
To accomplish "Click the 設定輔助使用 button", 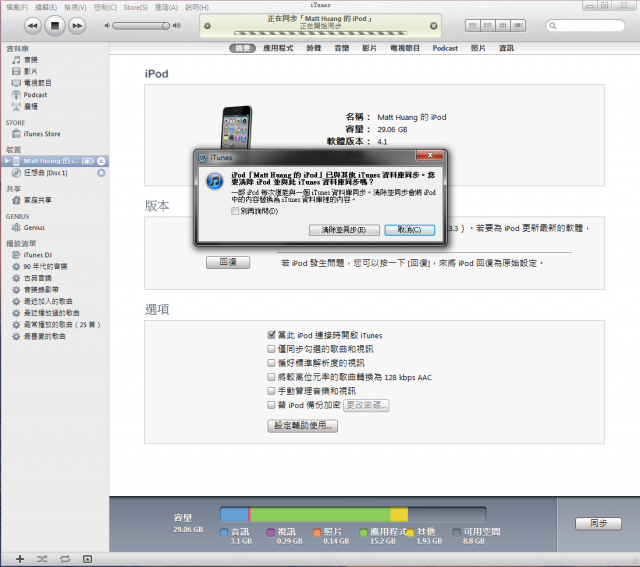I will (302, 426).
